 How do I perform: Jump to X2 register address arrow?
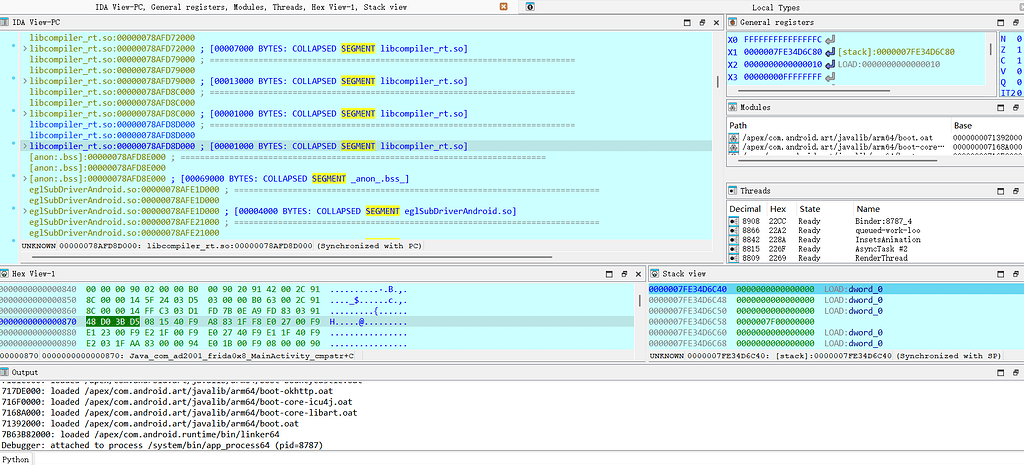coord(829,64)
